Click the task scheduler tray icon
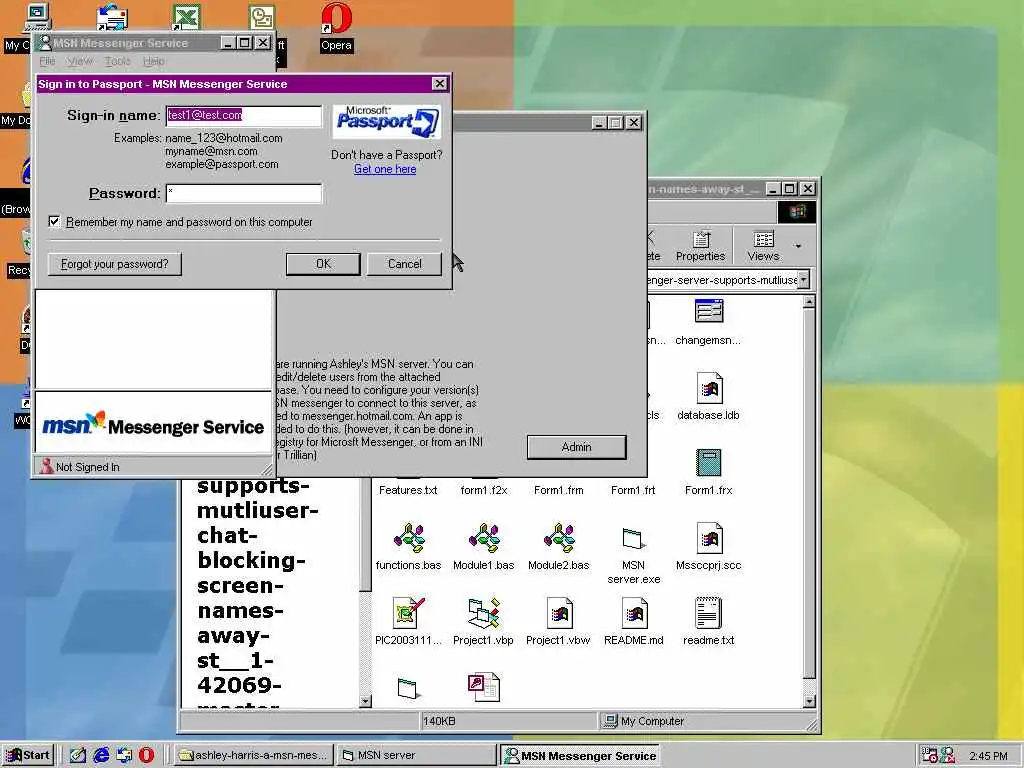The height and width of the screenshot is (768, 1024). pyautogui.click(x=929, y=755)
